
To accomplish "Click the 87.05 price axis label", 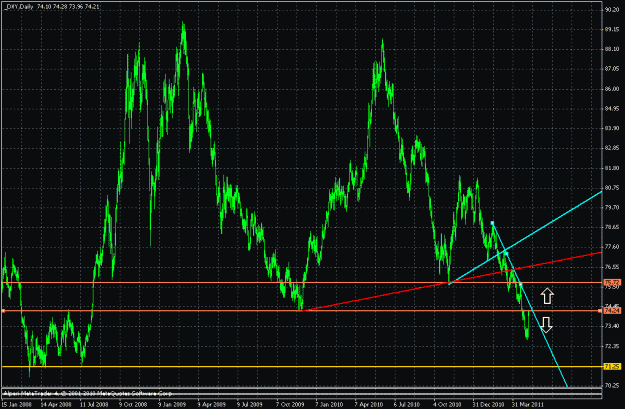I will coord(612,69).
